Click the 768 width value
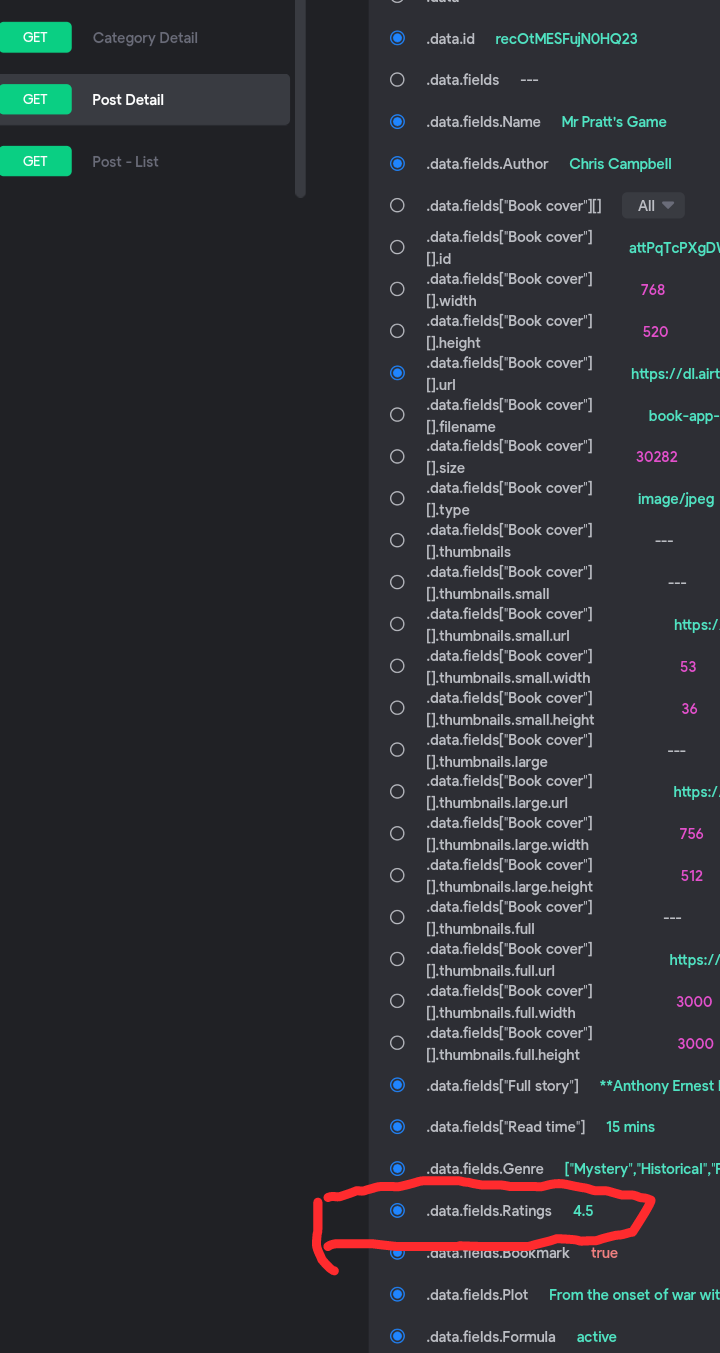Viewport: 720px width, 1353px height. [653, 290]
